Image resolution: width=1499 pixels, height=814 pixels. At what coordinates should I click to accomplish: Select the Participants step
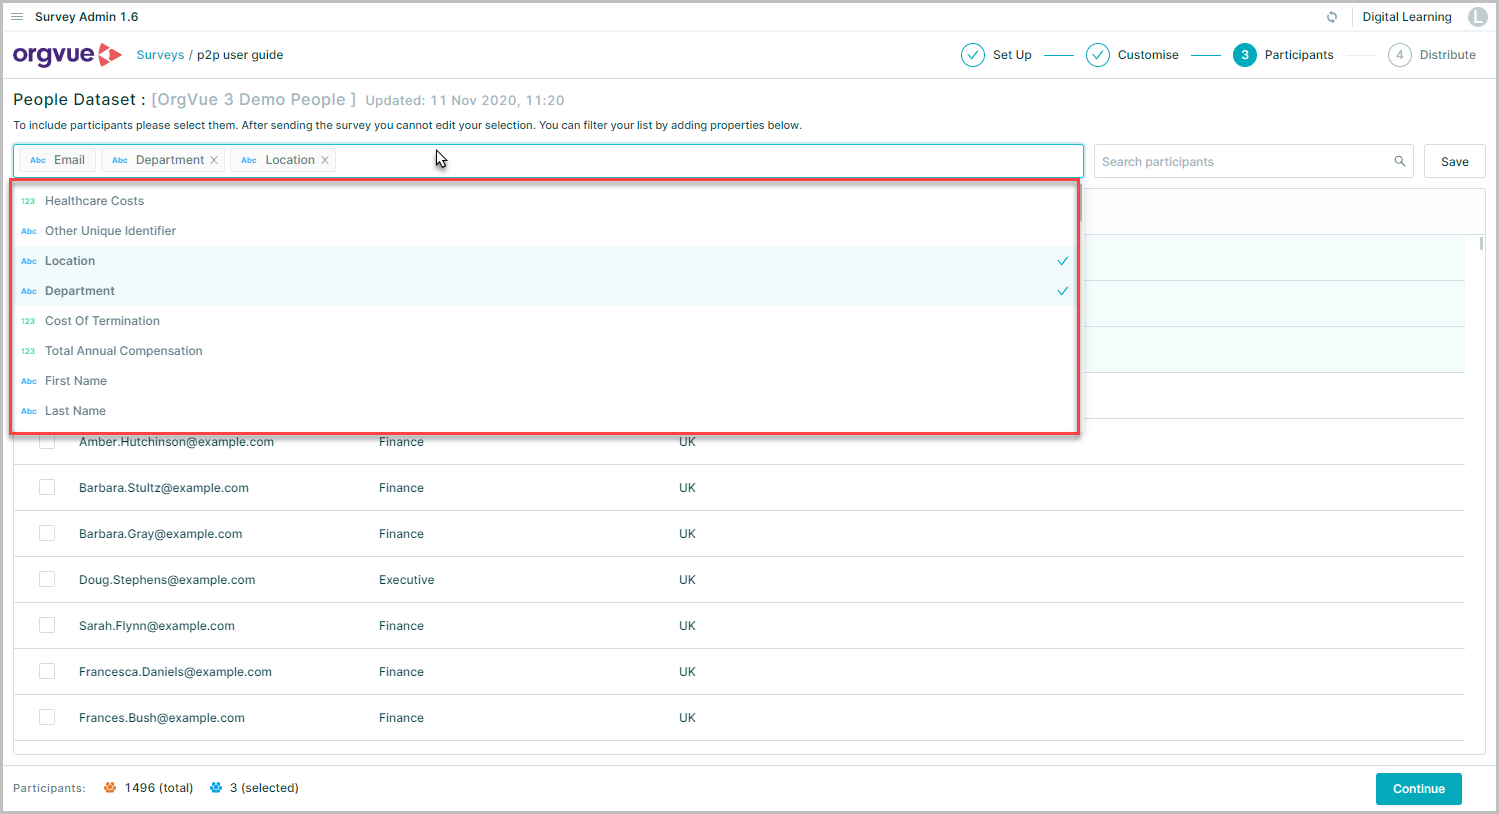coord(1283,55)
